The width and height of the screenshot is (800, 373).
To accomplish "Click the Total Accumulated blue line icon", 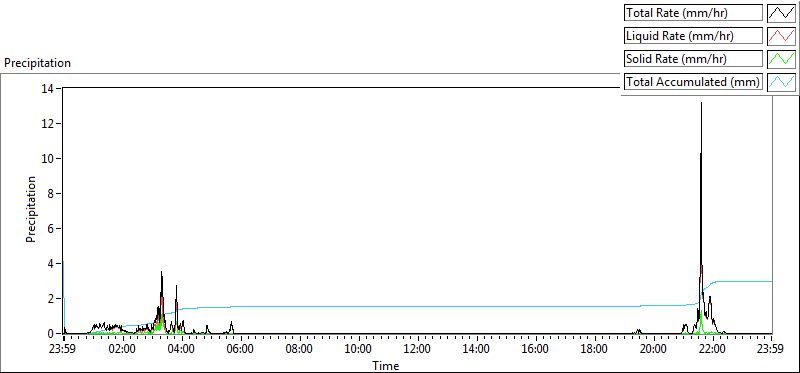I will (x=781, y=82).
